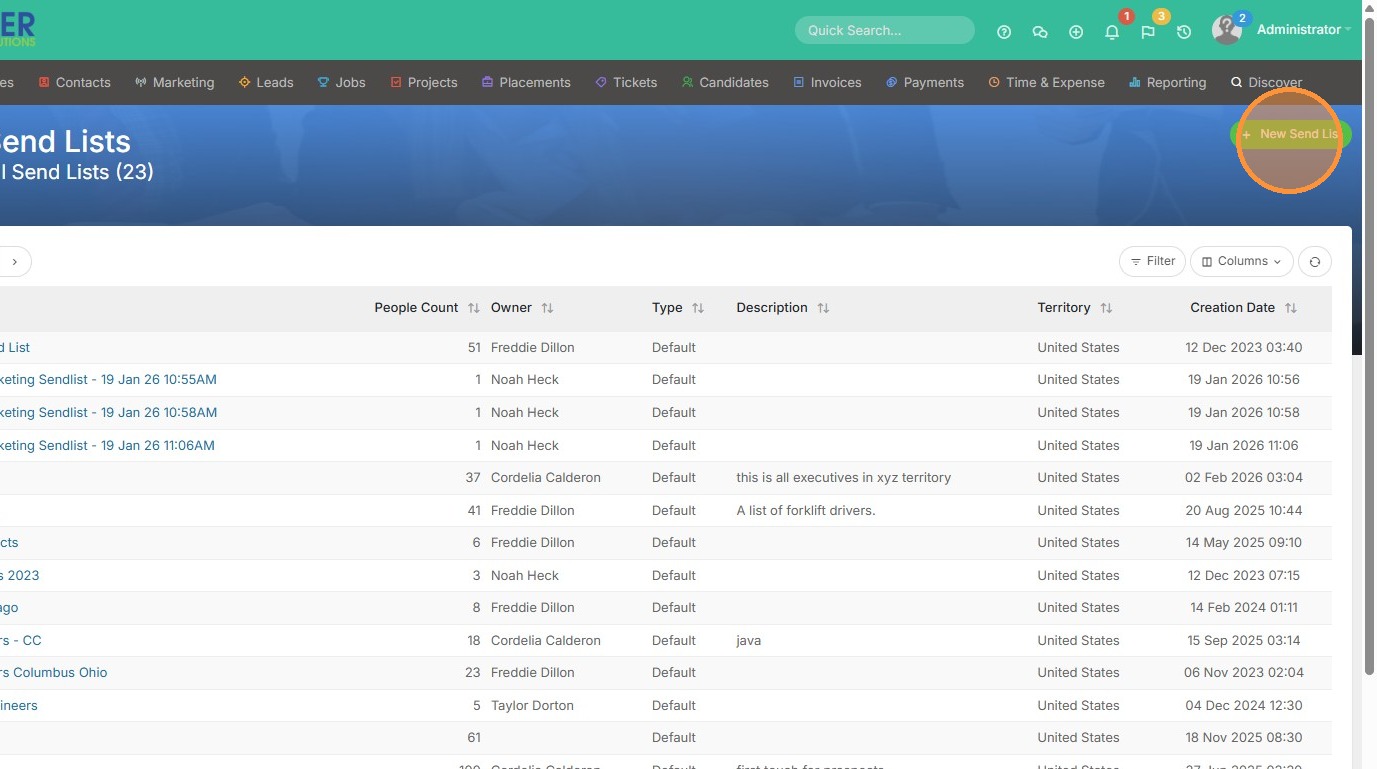Go to the next page arrow
The height and width of the screenshot is (769, 1377).
[14, 262]
